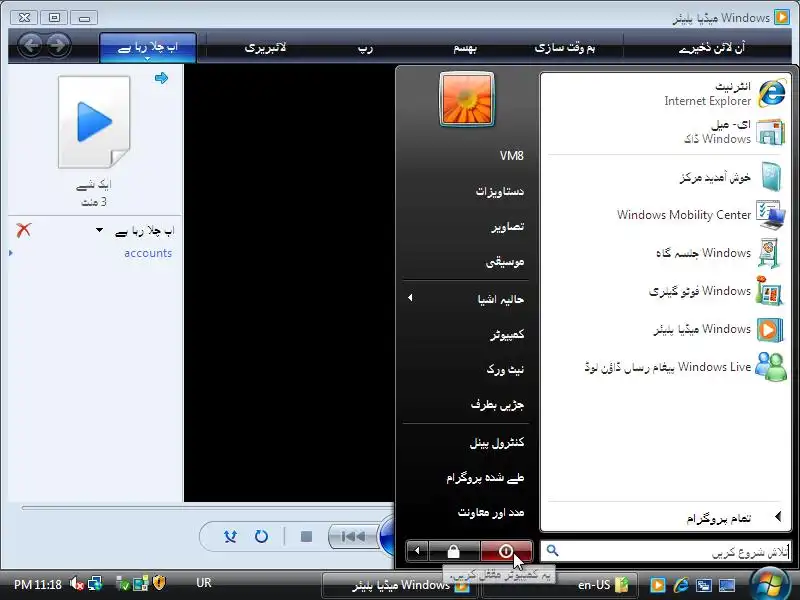Open the Now Playing list dropdown arrow
The height and width of the screenshot is (600, 800).
(99, 231)
